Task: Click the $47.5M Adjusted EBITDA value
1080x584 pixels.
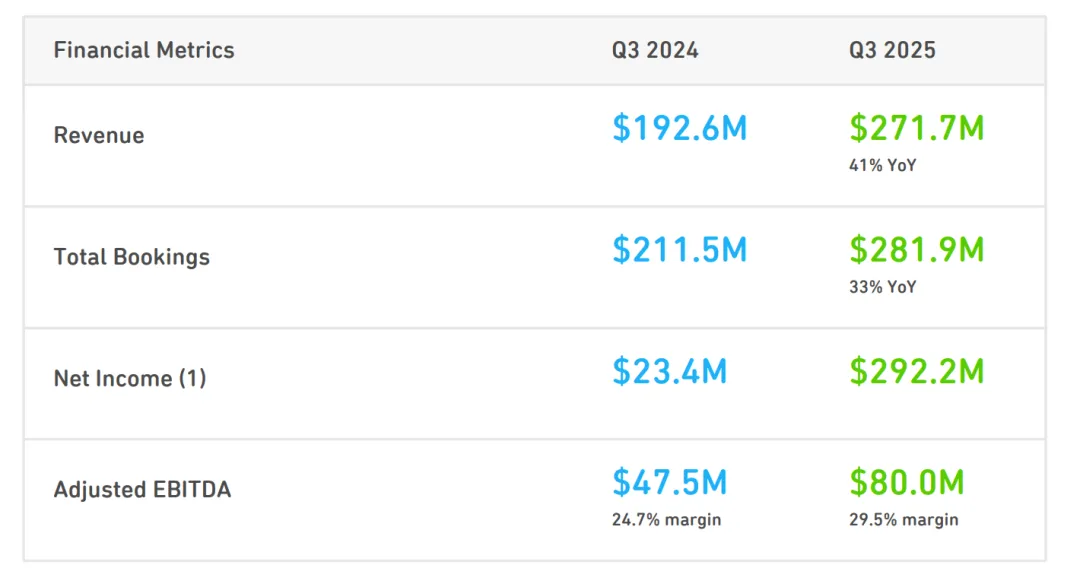Action: coord(669,482)
